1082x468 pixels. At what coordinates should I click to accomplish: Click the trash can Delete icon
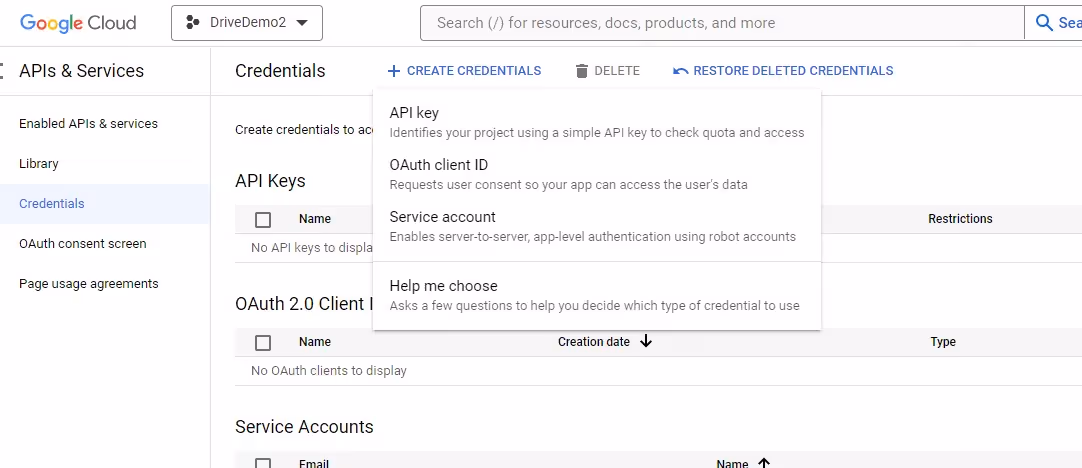pos(582,71)
